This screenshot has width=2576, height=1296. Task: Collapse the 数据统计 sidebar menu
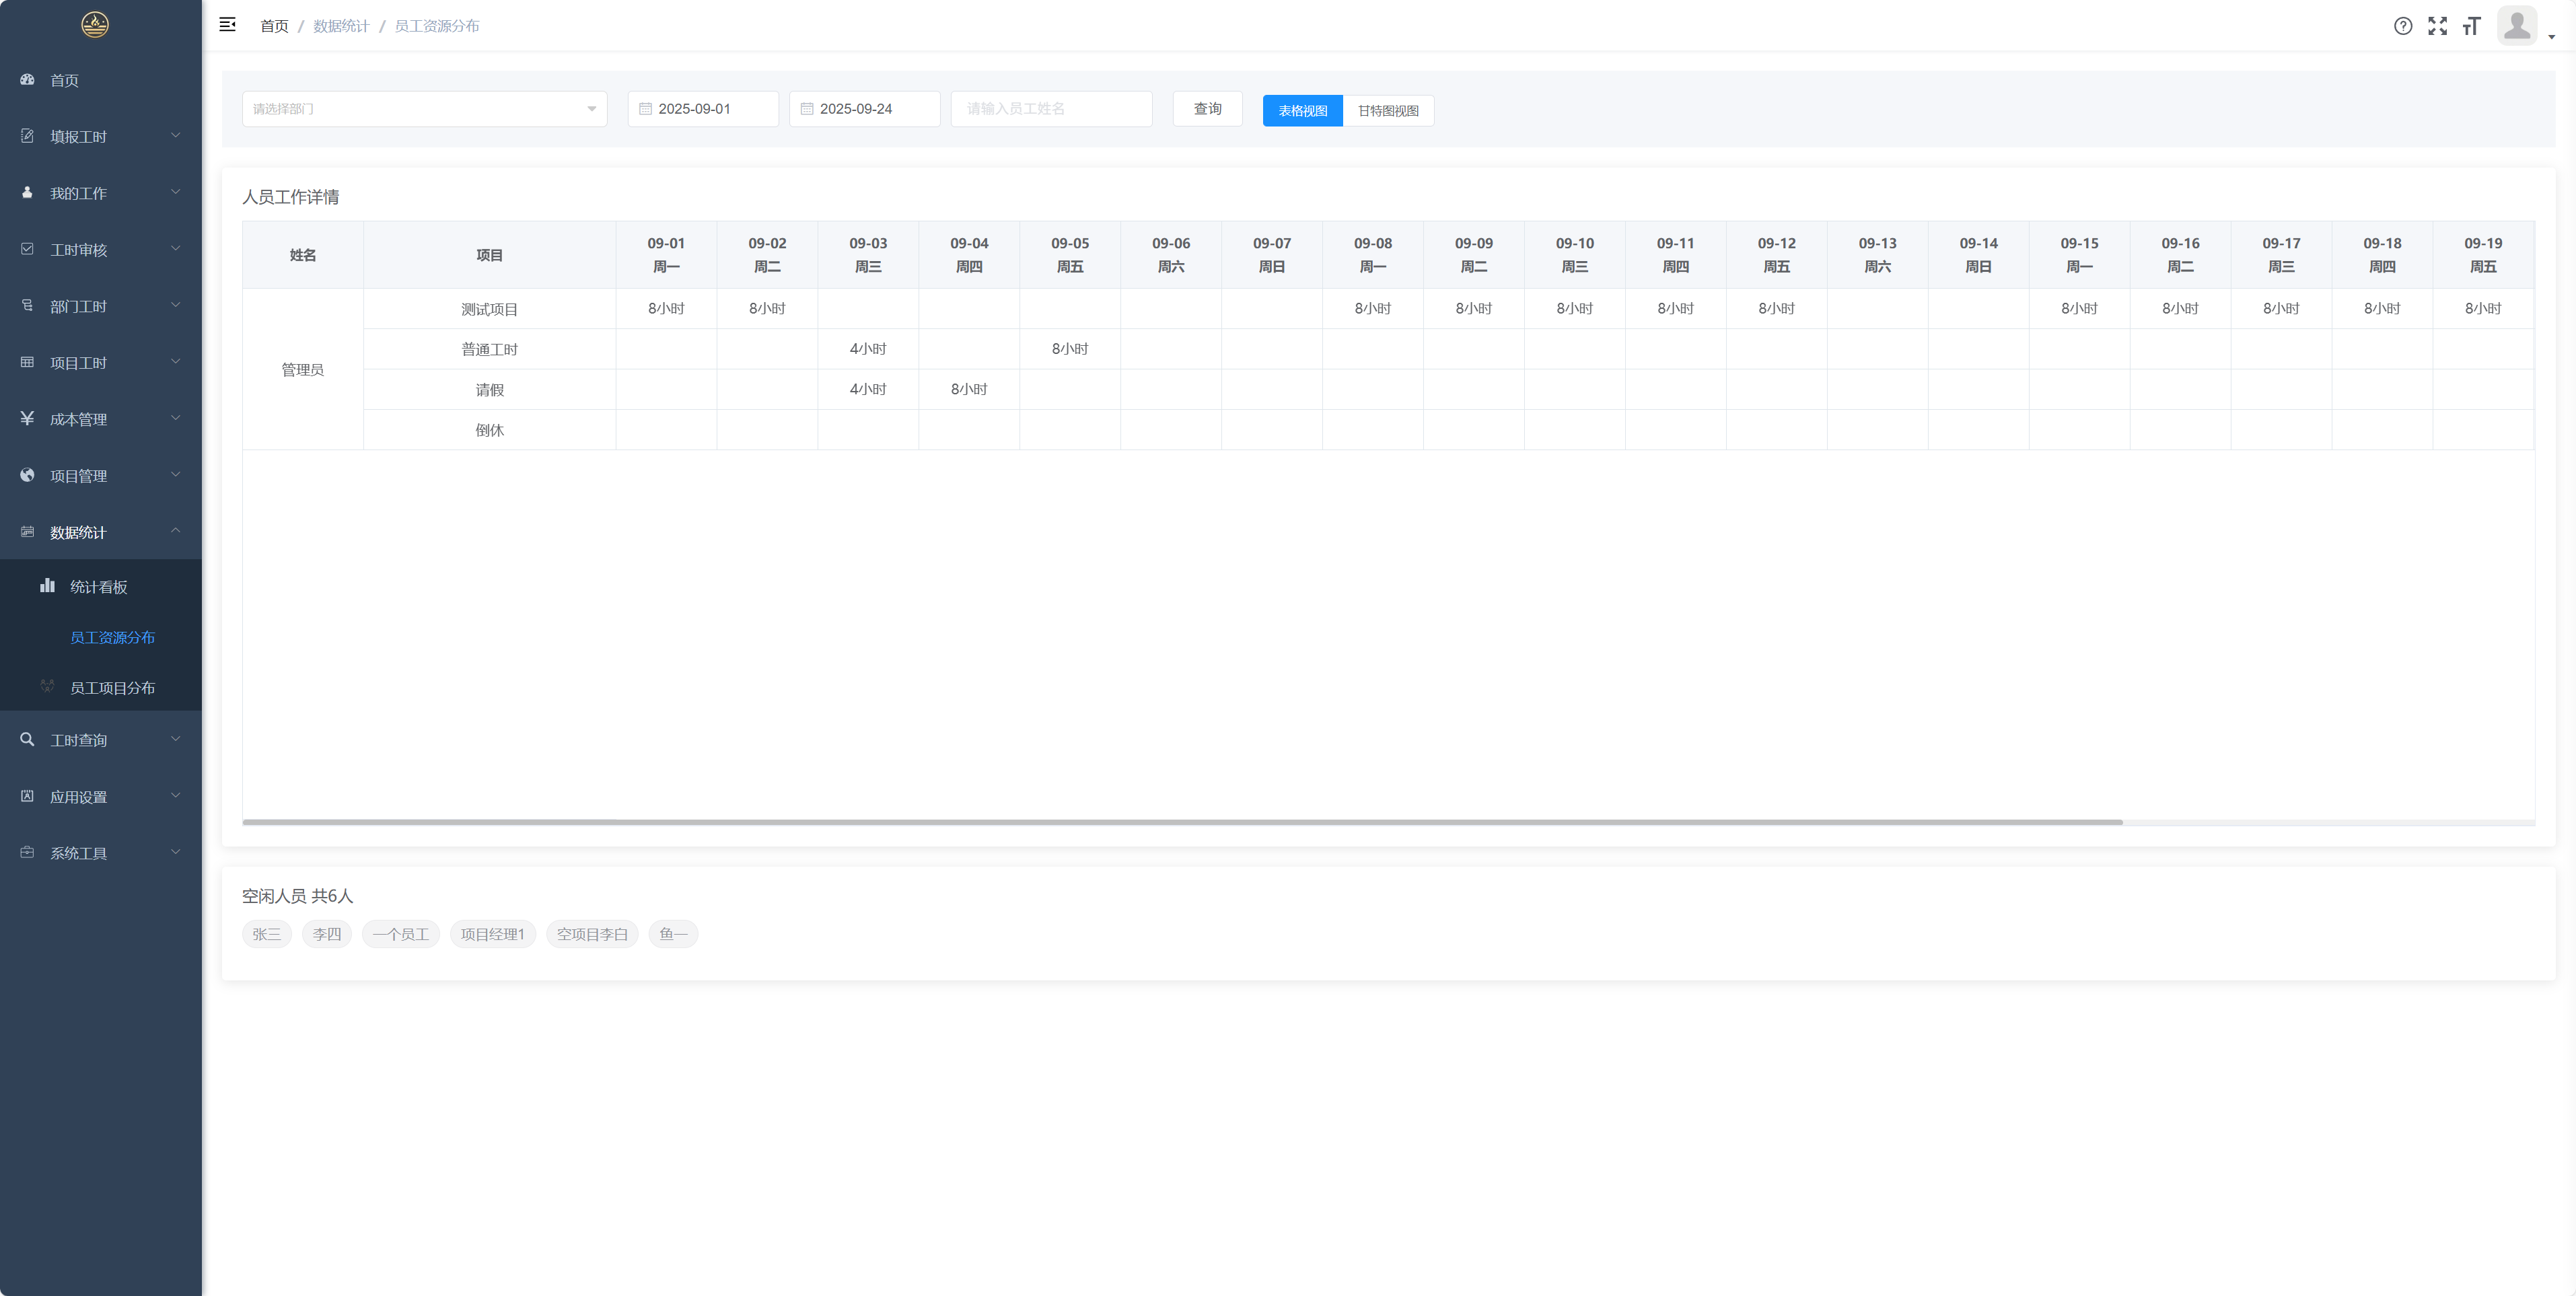(x=100, y=532)
